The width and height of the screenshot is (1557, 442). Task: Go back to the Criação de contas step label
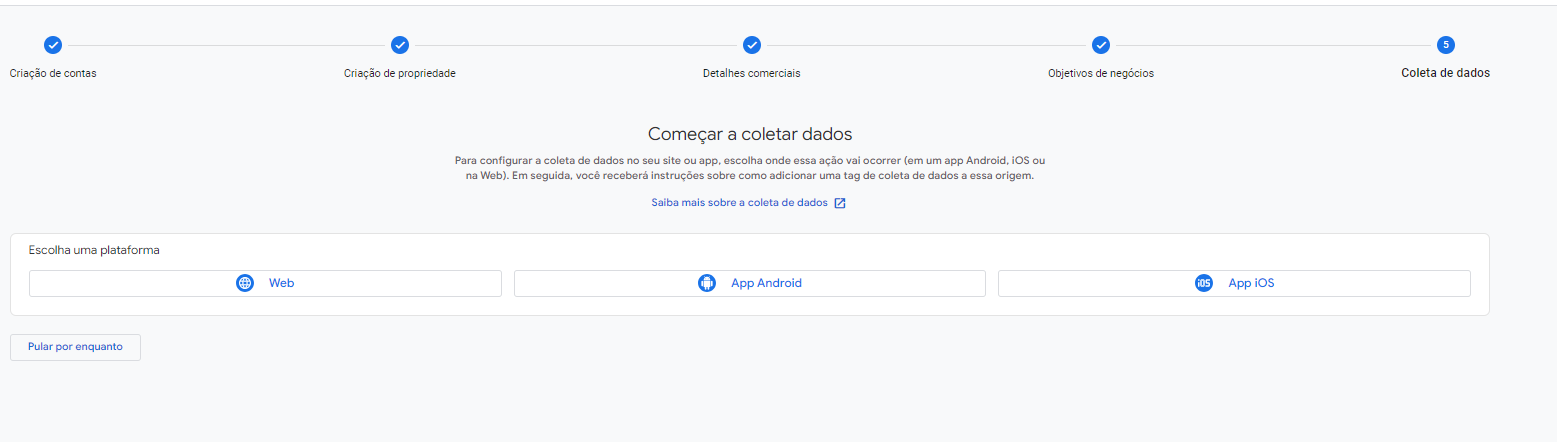pyautogui.click(x=53, y=73)
